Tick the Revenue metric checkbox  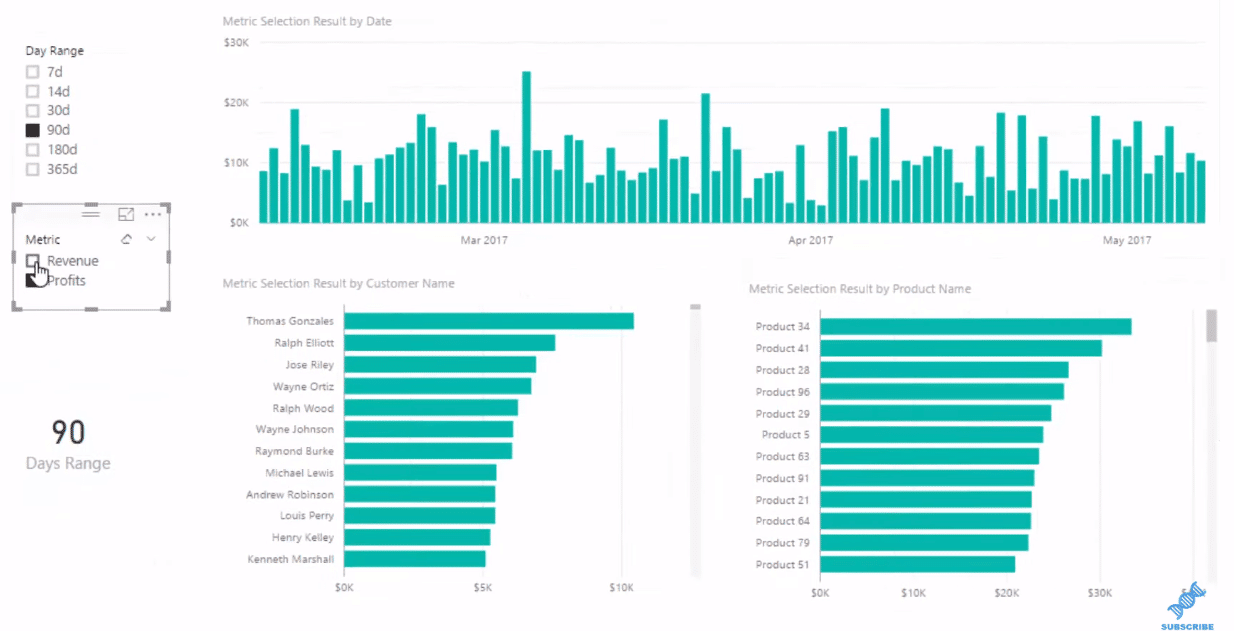(32, 260)
